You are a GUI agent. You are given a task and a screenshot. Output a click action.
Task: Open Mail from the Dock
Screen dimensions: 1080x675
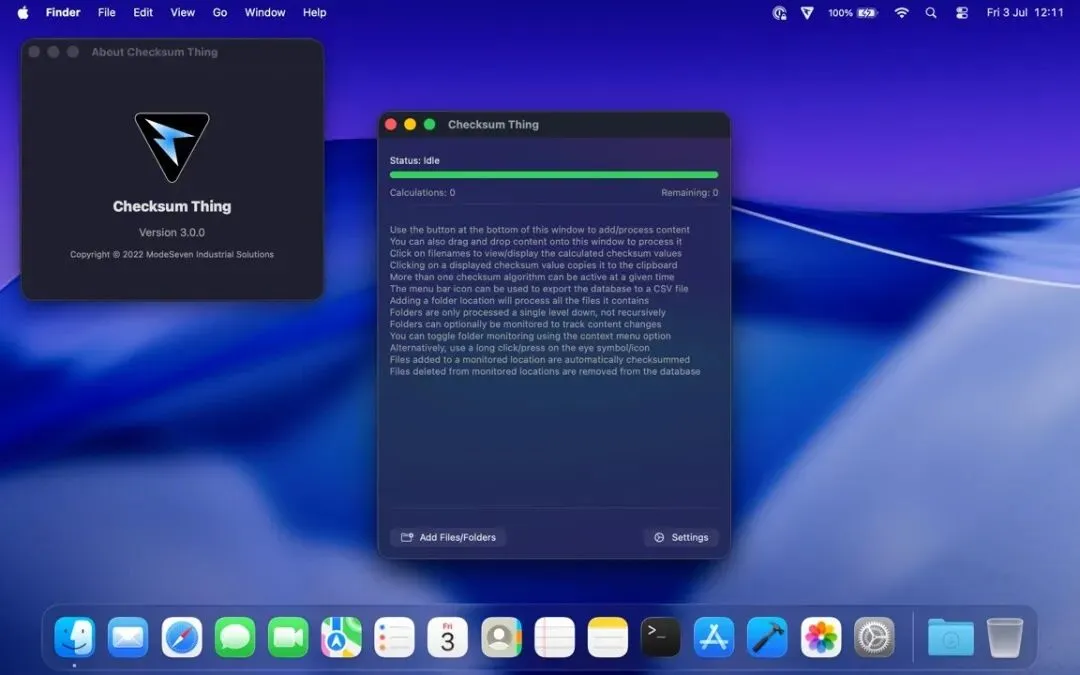pos(128,637)
